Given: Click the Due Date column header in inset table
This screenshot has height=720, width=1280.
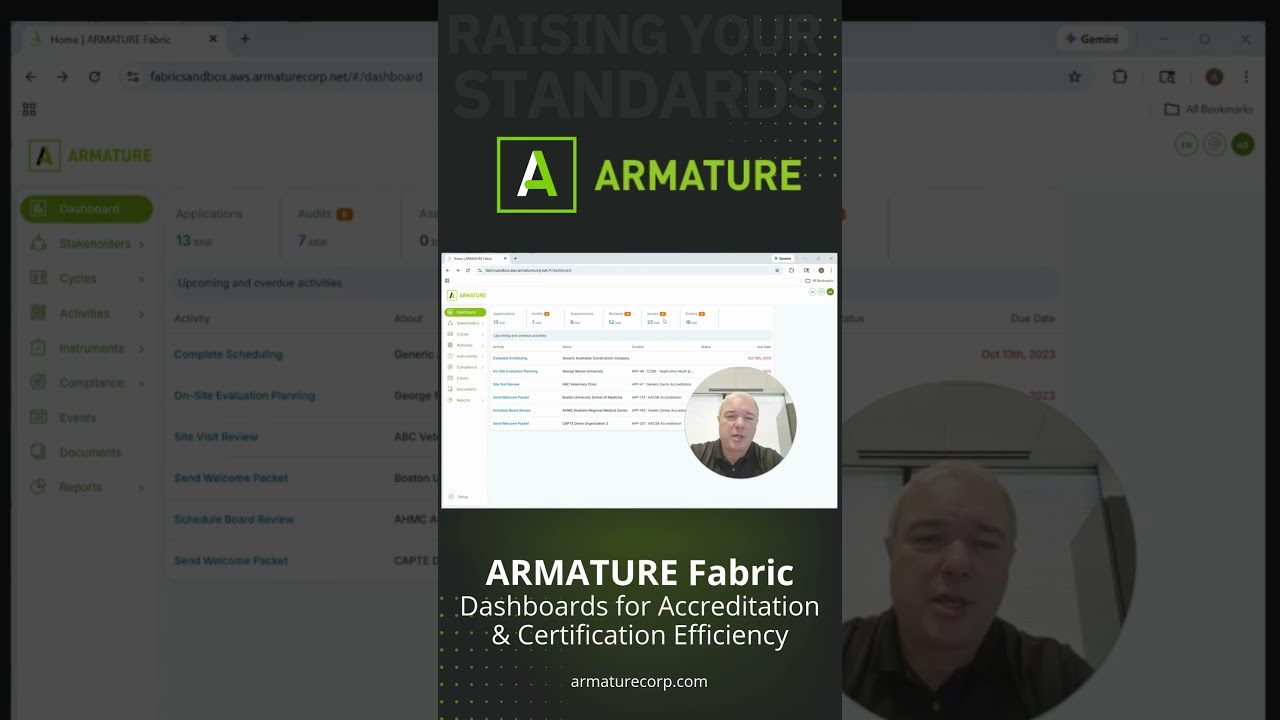Looking at the screenshot, I should [x=764, y=346].
